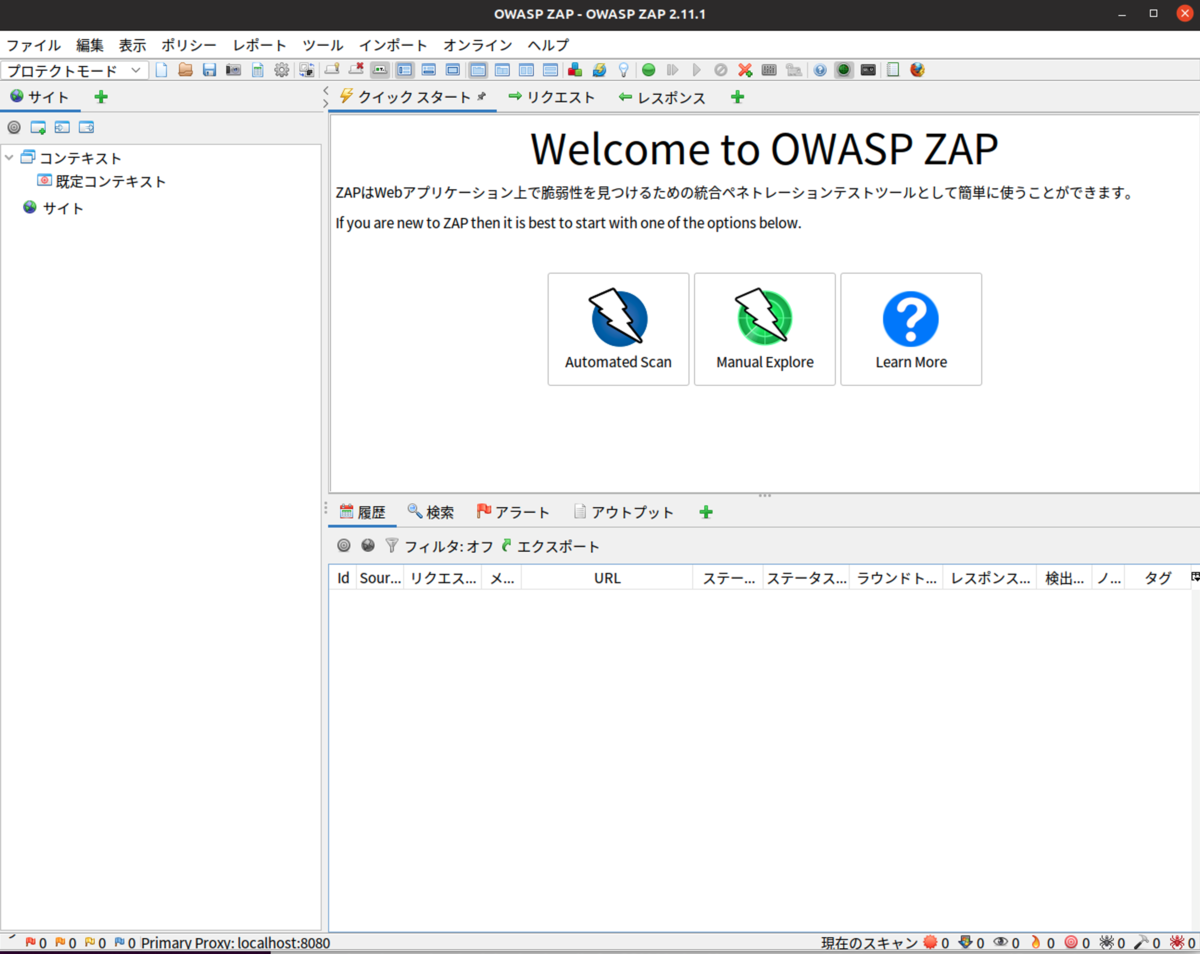Click the light bulb icon in toolbar
This screenshot has height=954, width=1200.
pyautogui.click(x=625, y=70)
